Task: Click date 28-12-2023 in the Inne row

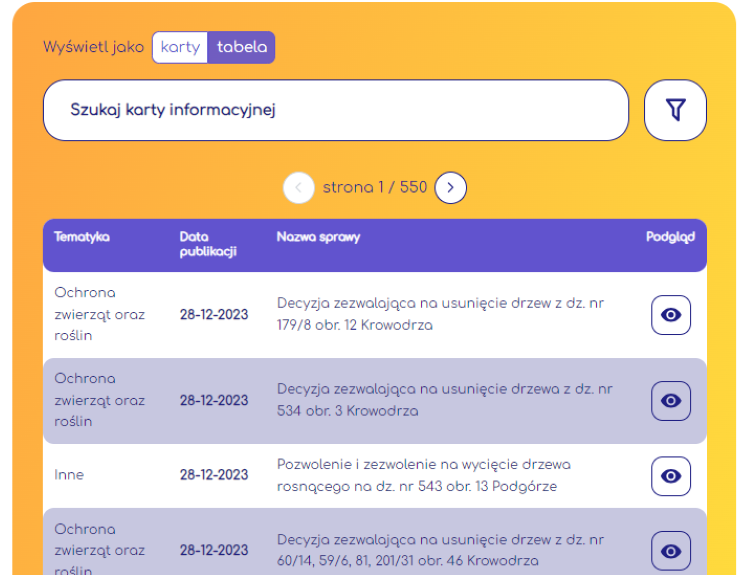Action: click(x=214, y=475)
